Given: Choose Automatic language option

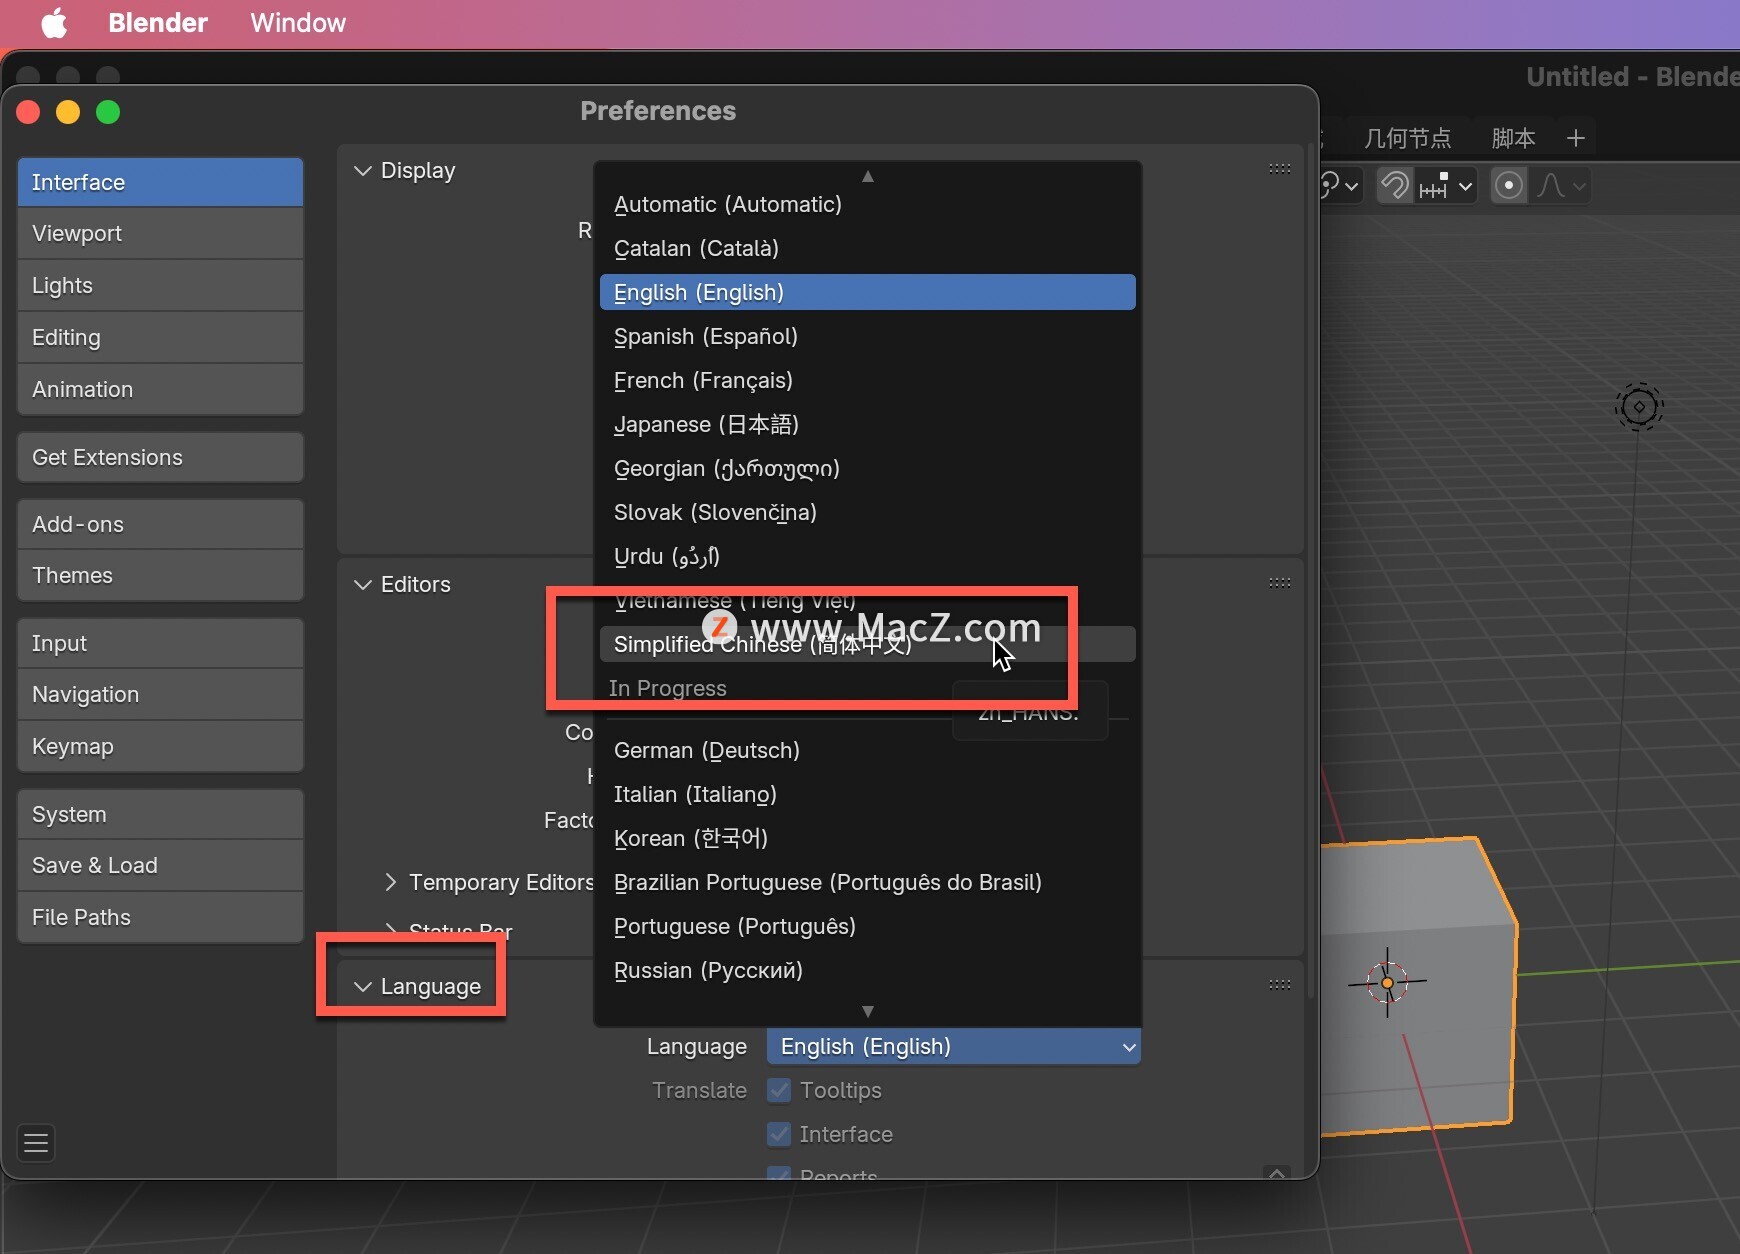Looking at the screenshot, I should coord(867,204).
